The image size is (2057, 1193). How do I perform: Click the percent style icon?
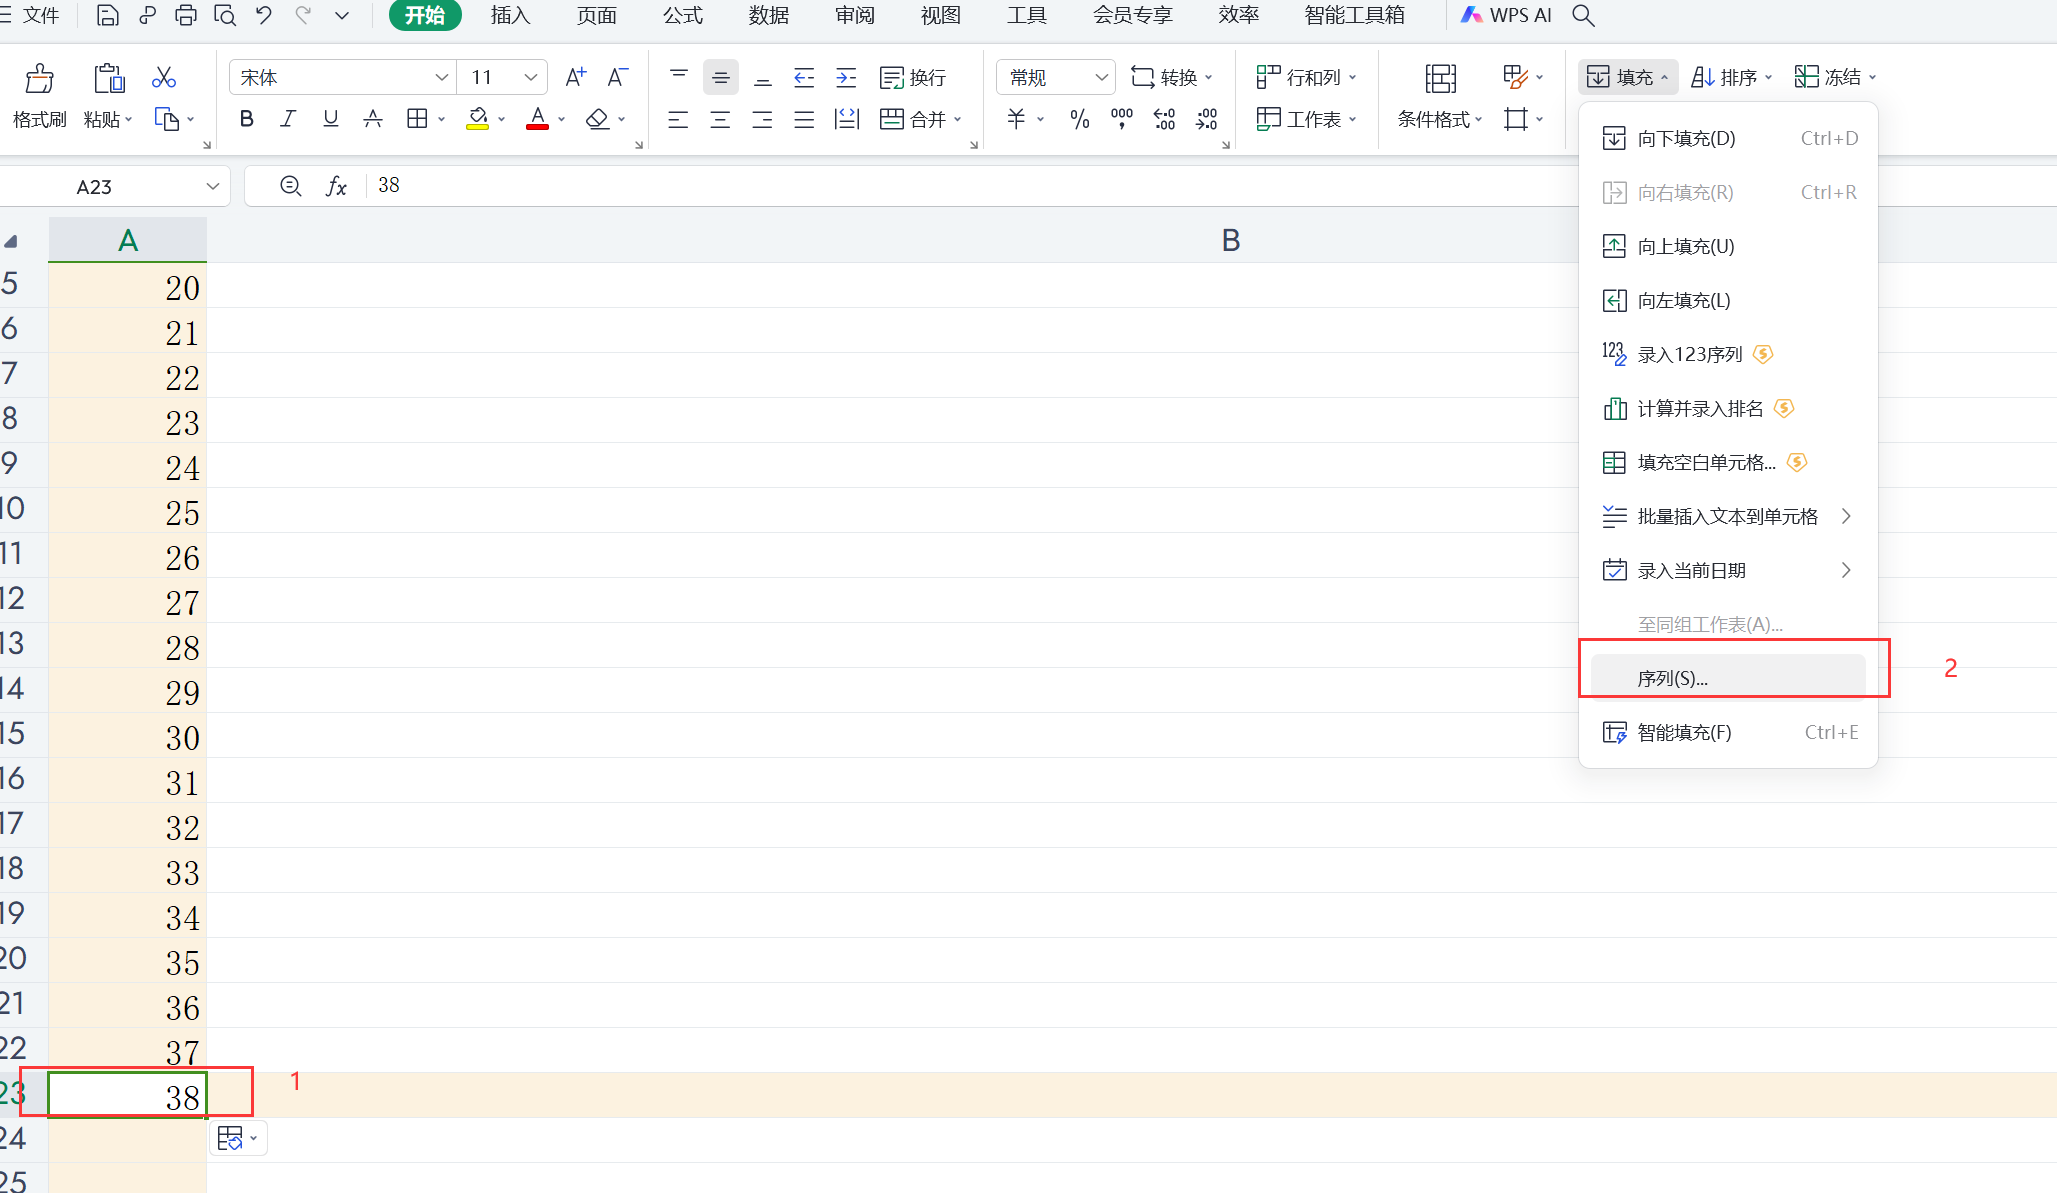click(x=1079, y=120)
